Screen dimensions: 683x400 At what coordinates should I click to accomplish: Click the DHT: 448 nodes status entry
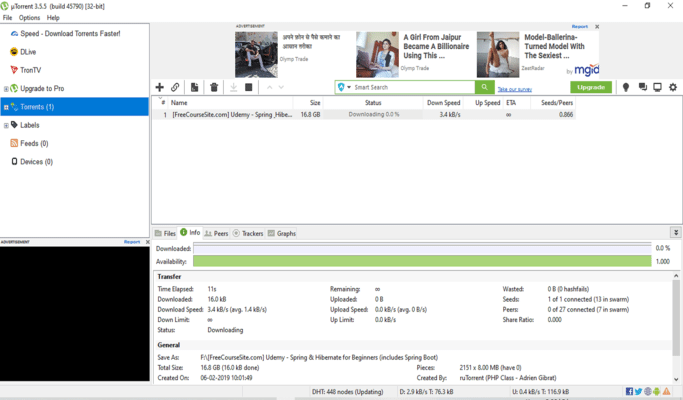(x=347, y=391)
